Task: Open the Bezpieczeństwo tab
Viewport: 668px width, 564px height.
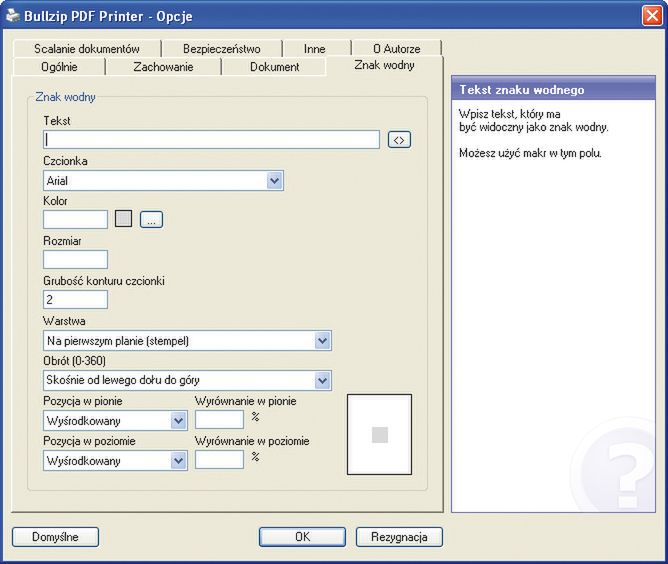Action: coord(222,49)
